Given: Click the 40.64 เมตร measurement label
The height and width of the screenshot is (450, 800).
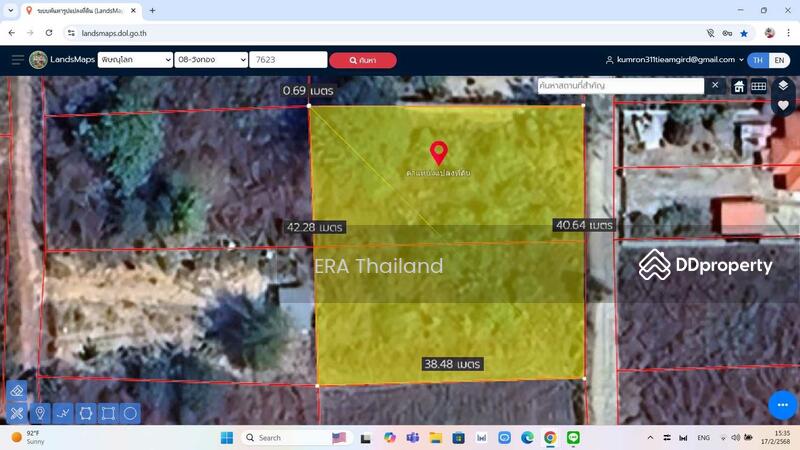Looking at the screenshot, I should (x=584, y=225).
